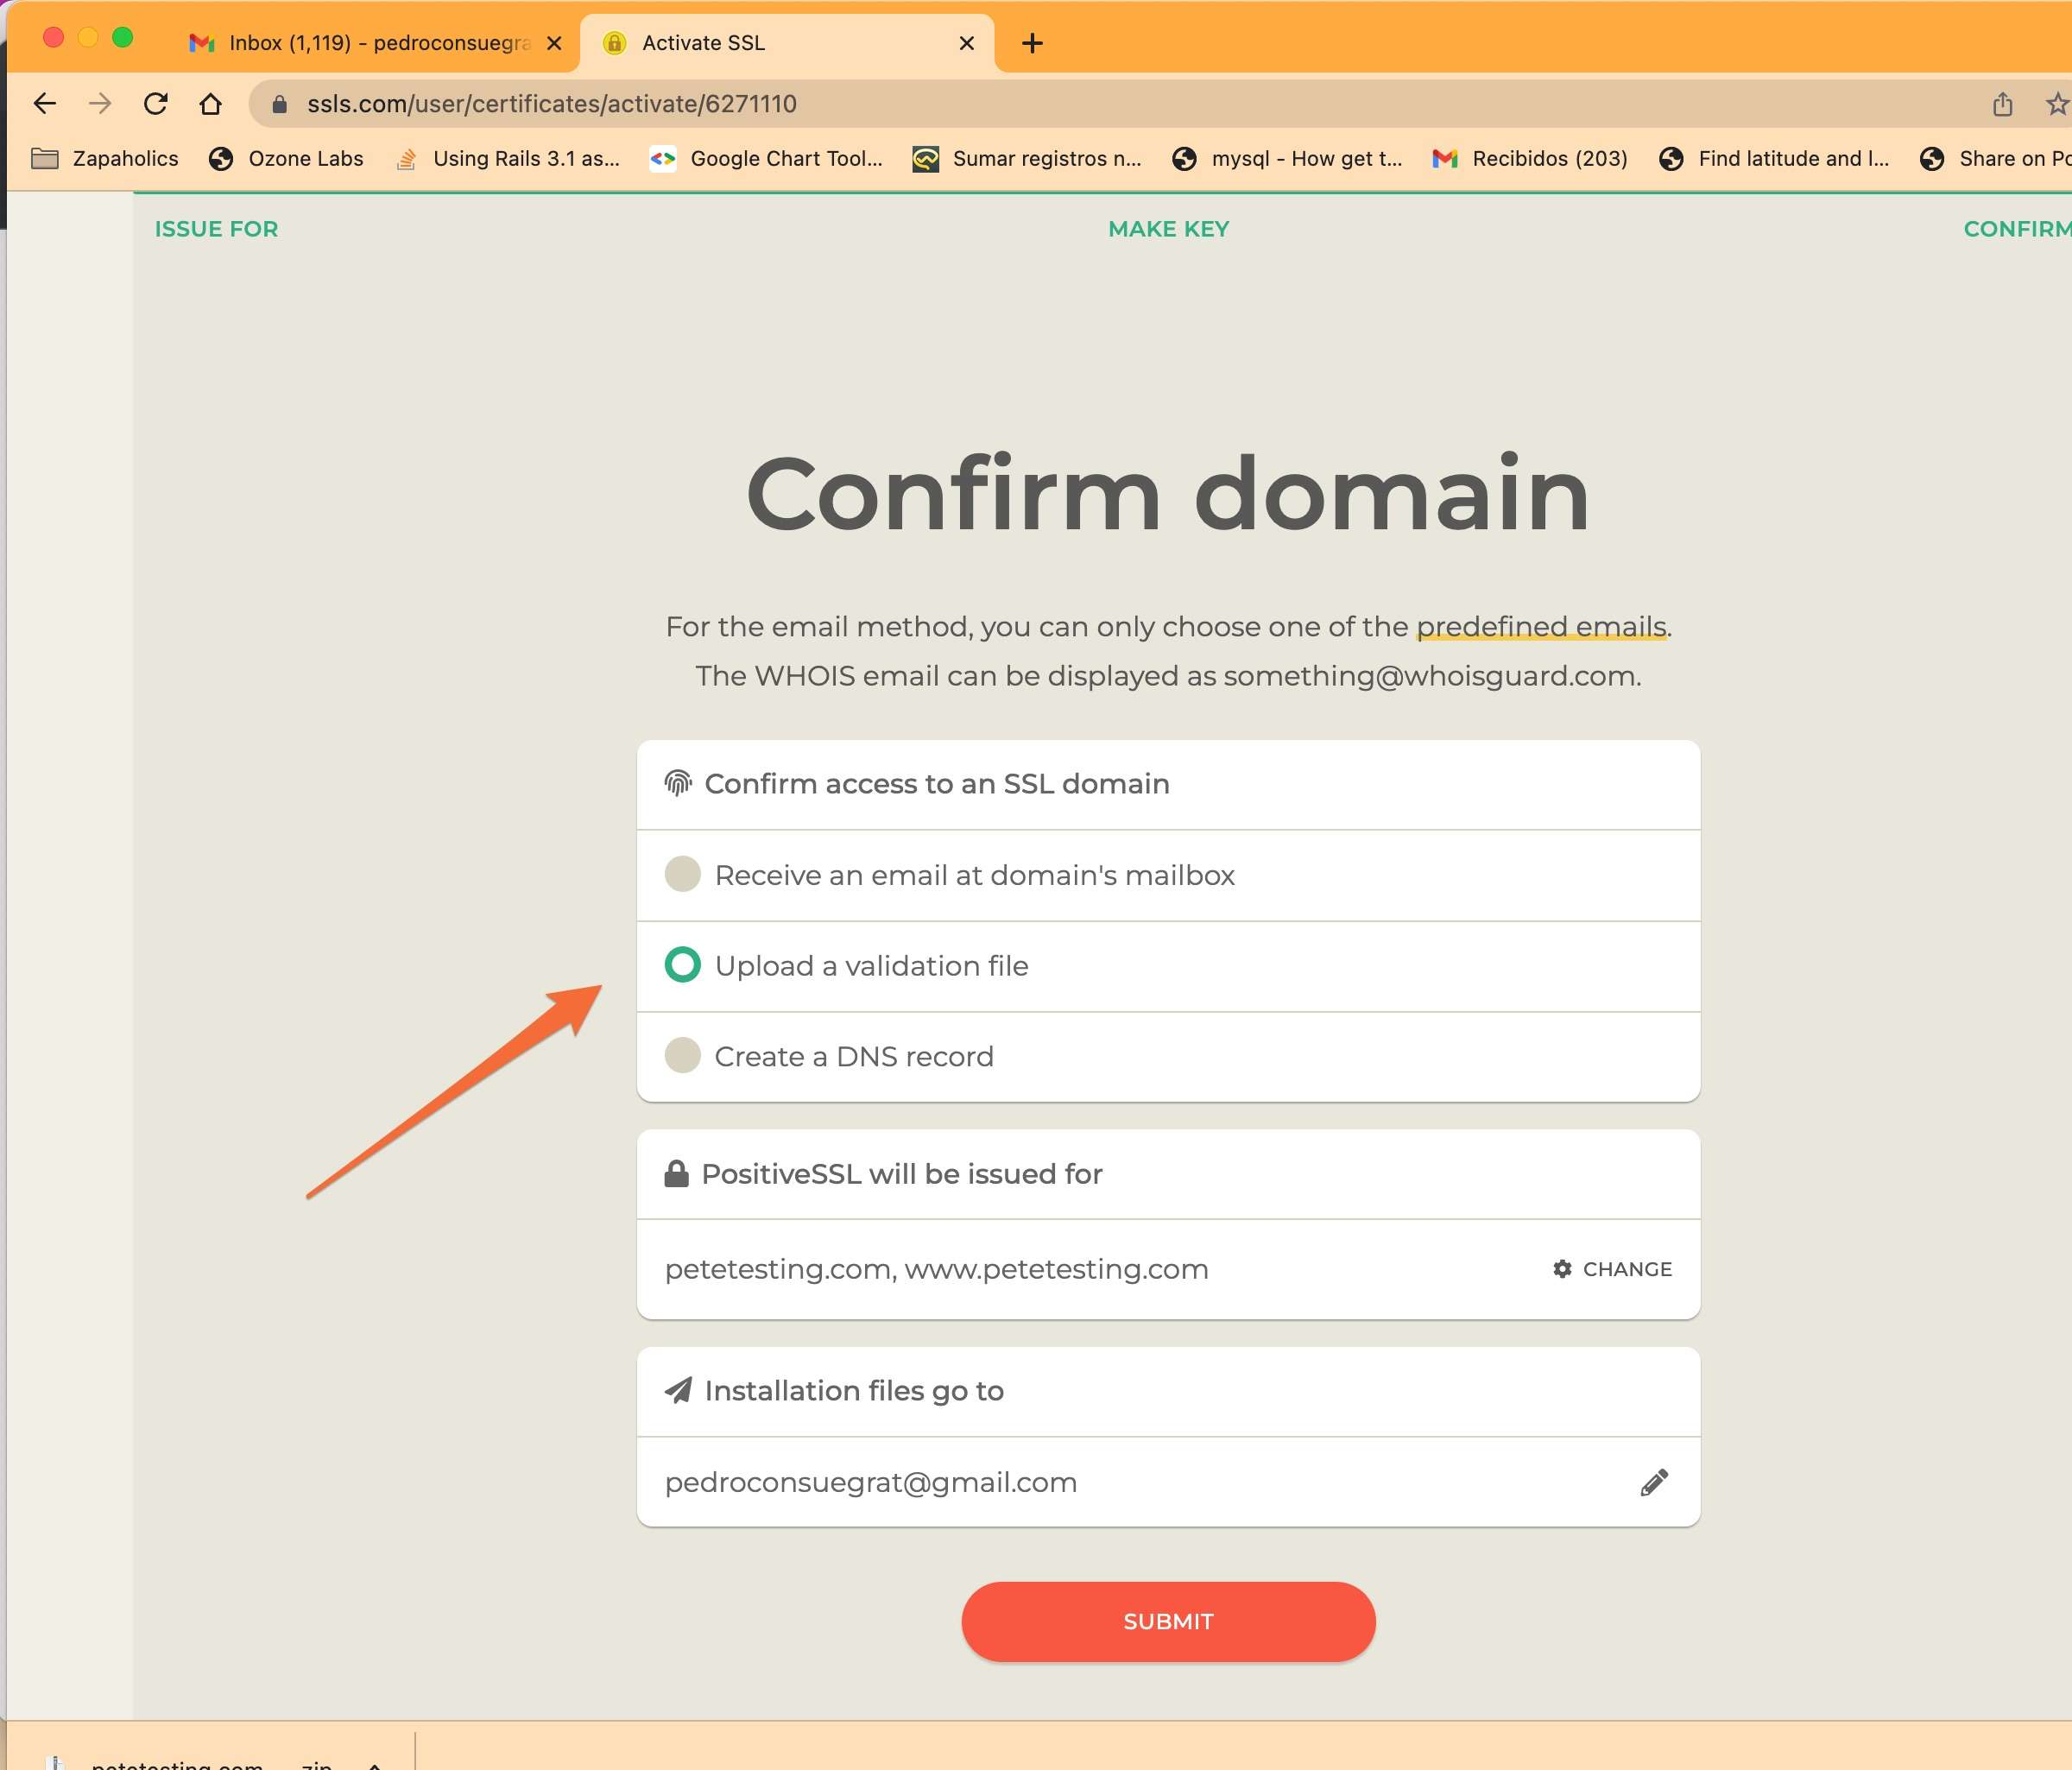Click the browser back arrow
Image resolution: width=2072 pixels, height=1770 pixels.
tap(45, 103)
